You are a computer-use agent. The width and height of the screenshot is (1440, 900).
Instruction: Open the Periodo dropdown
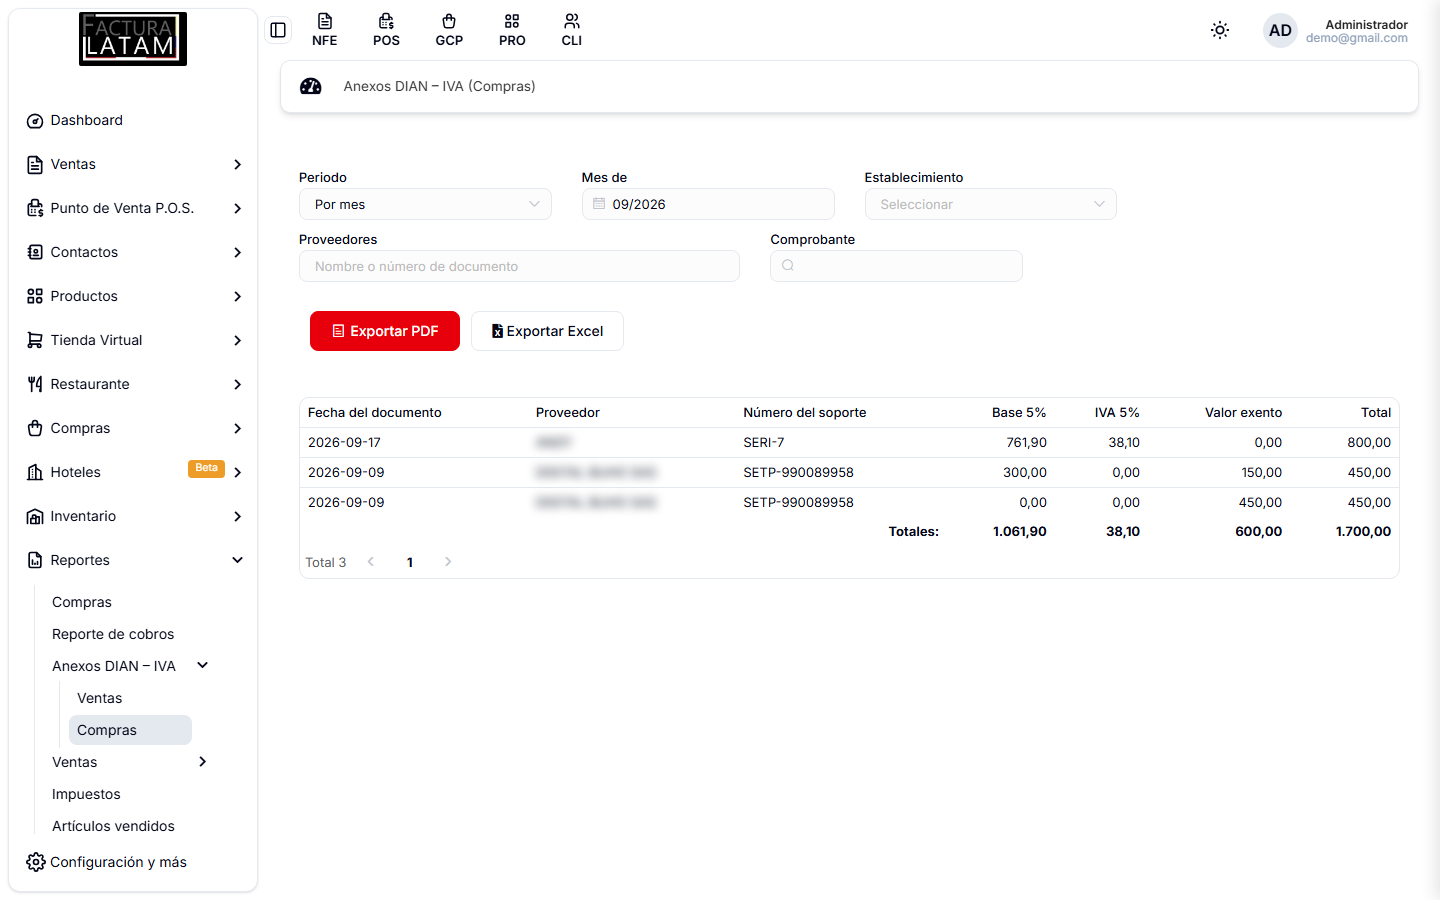point(425,204)
